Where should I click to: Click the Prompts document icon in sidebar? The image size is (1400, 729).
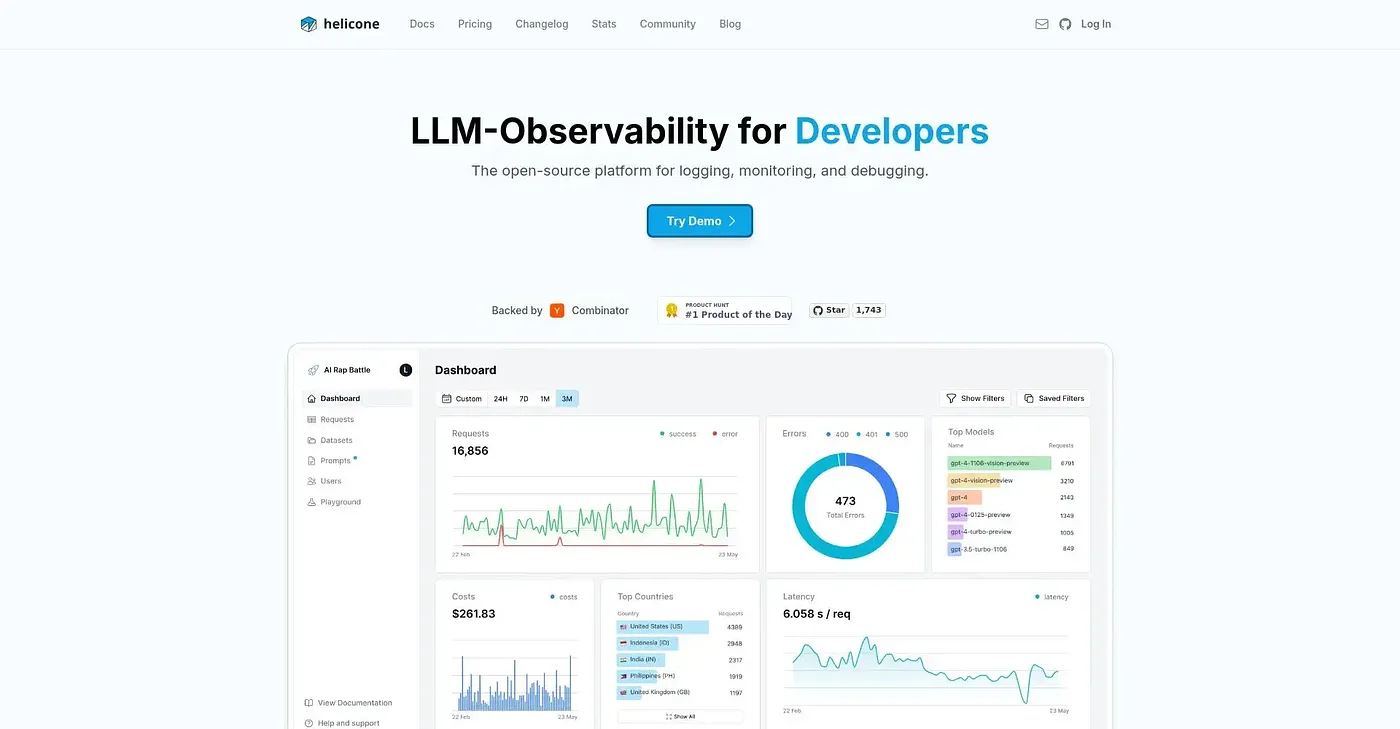pos(312,461)
